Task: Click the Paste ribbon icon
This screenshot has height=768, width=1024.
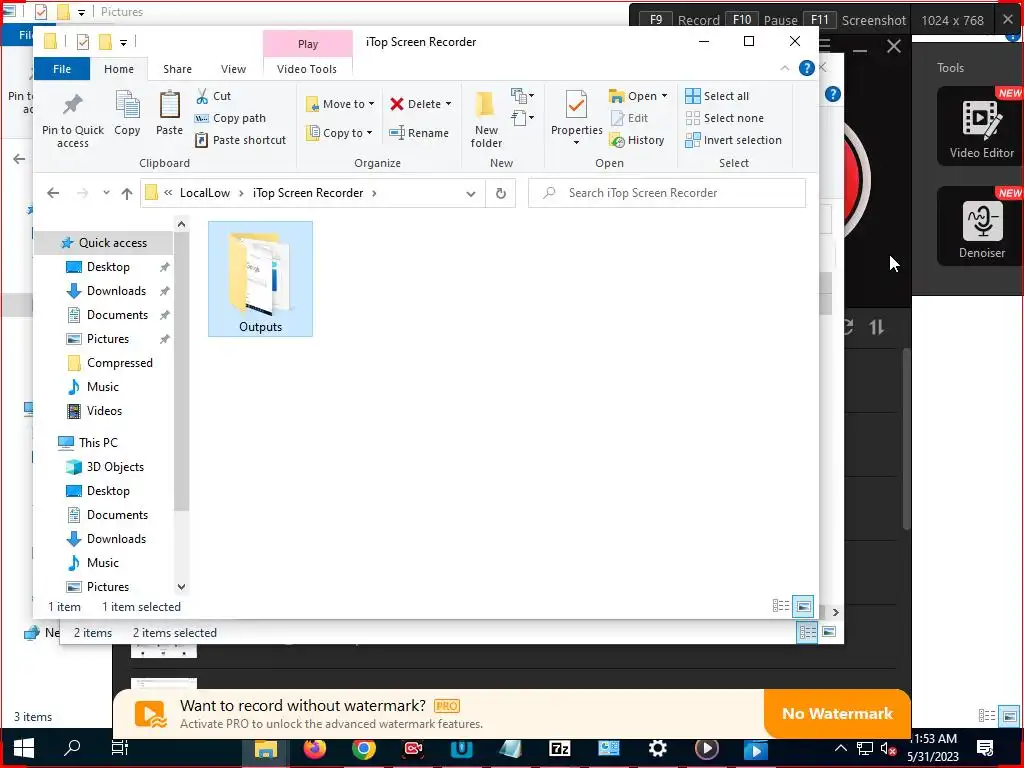Action: pyautogui.click(x=169, y=113)
